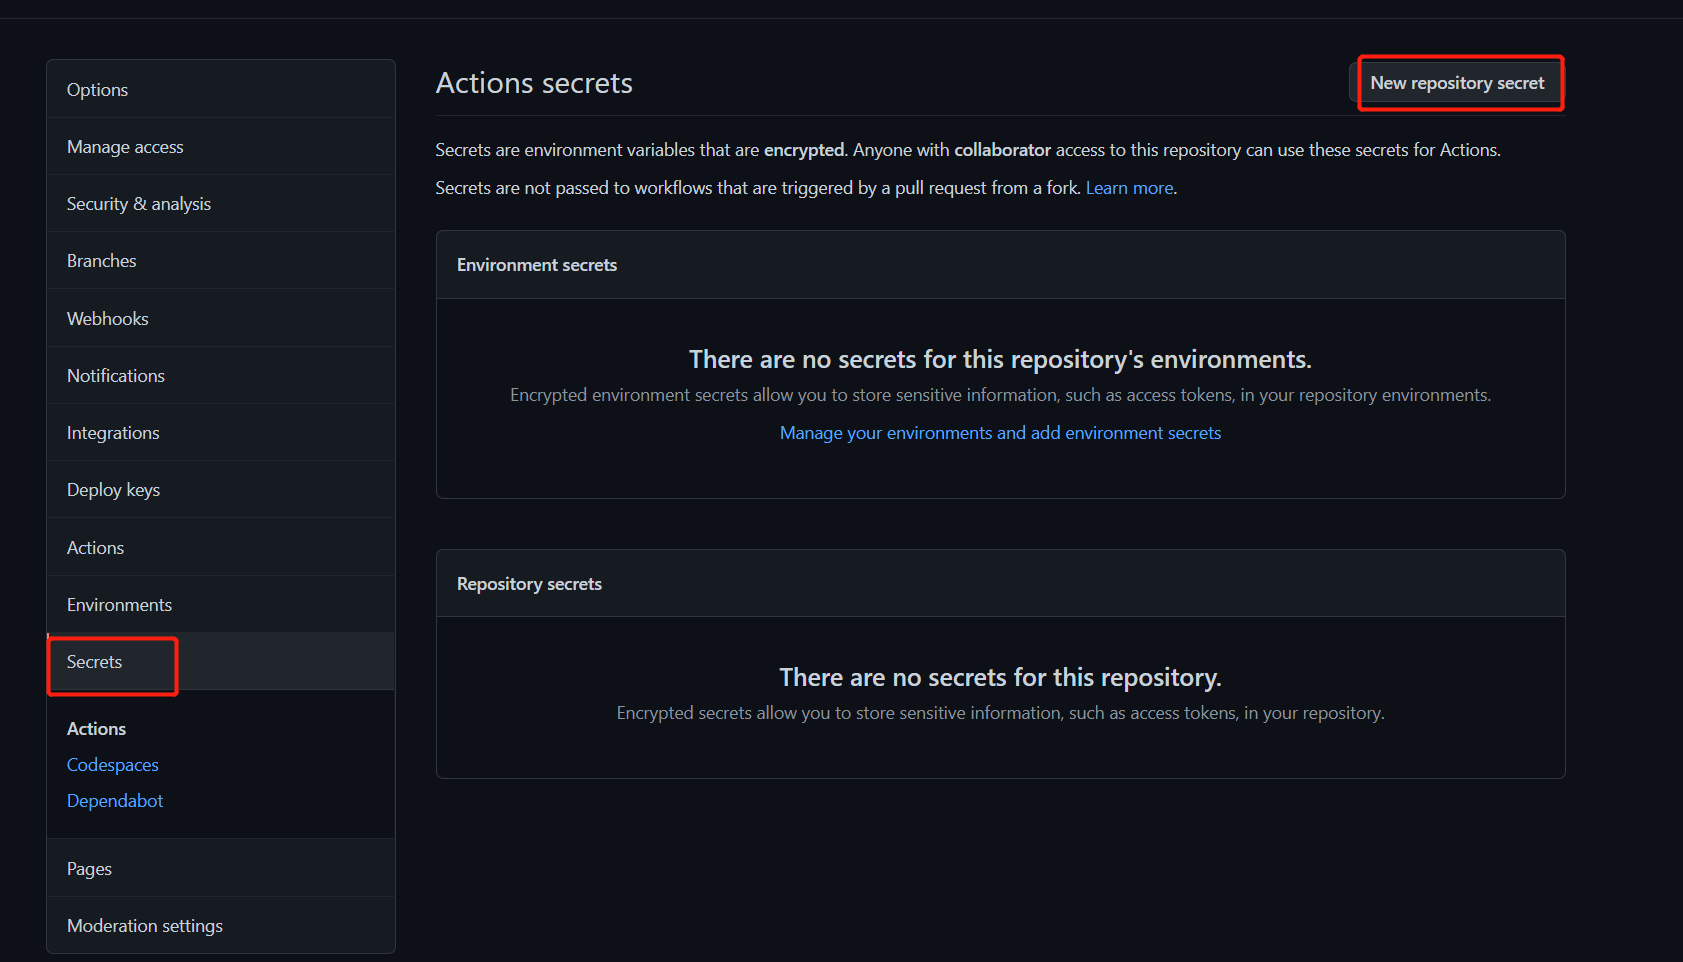Screen dimensions: 1683x962
Task: Open Integrations in the sidebar
Action: click(x=113, y=433)
